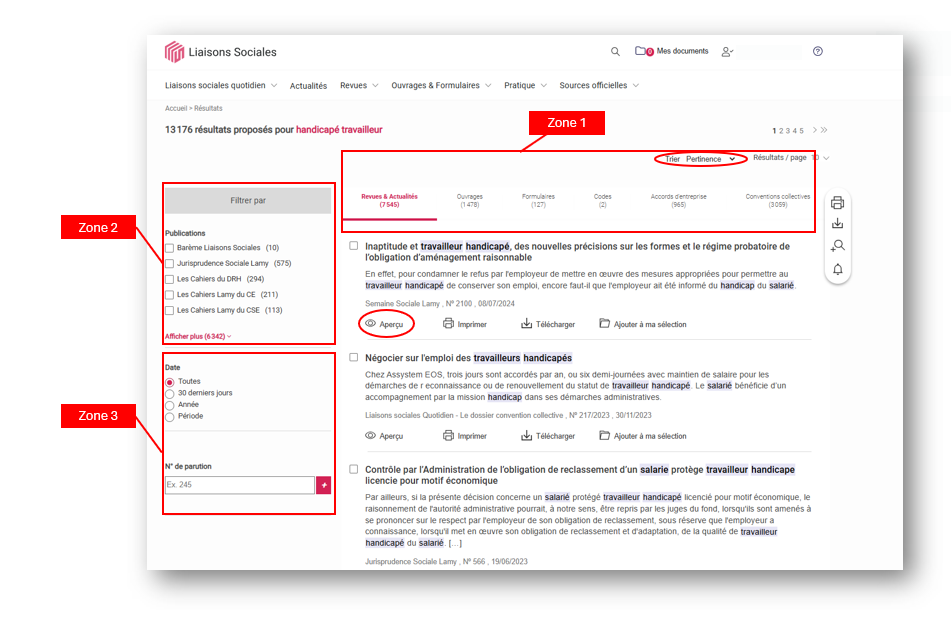
Task: Expand Ouvrages & Formulaires menu
Action: point(441,86)
